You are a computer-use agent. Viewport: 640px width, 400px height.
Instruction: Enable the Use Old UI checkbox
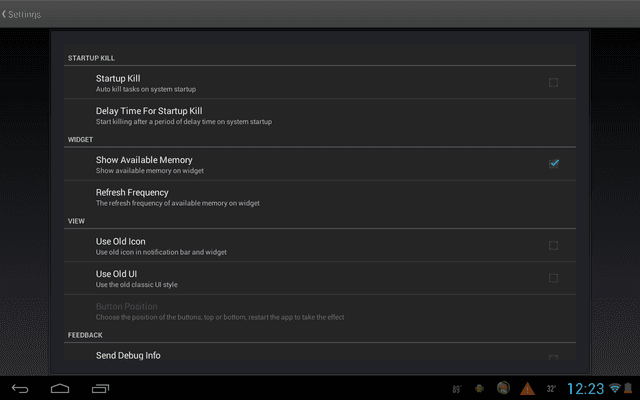click(x=553, y=278)
